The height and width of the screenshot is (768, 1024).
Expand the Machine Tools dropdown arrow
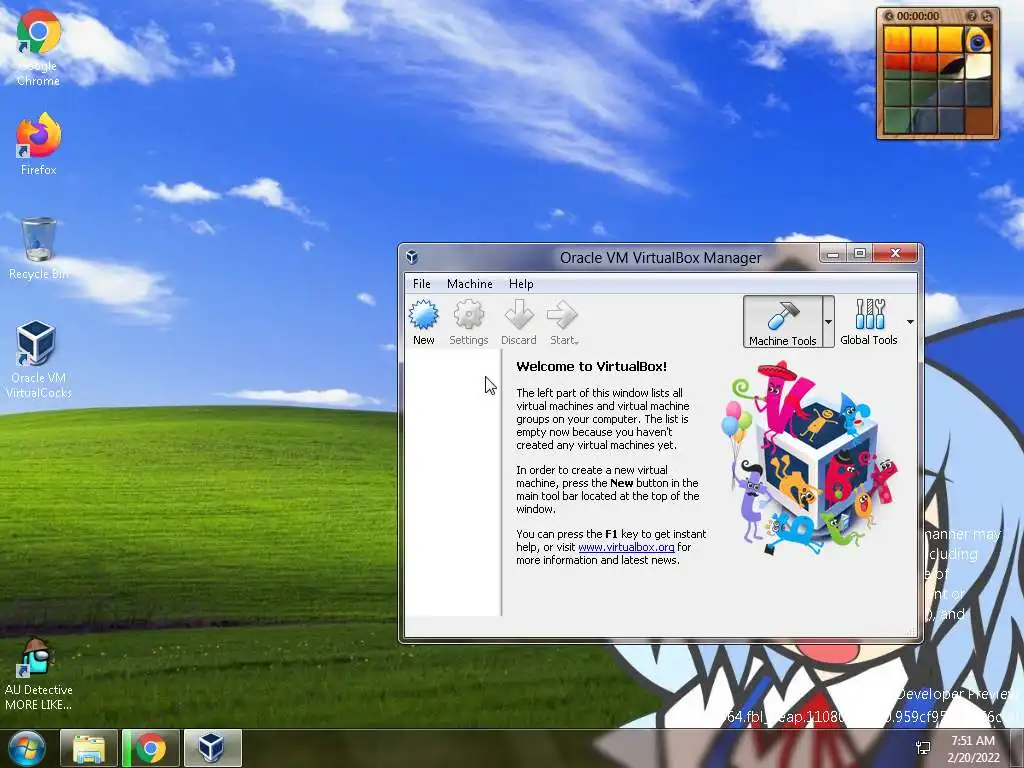click(x=828, y=321)
